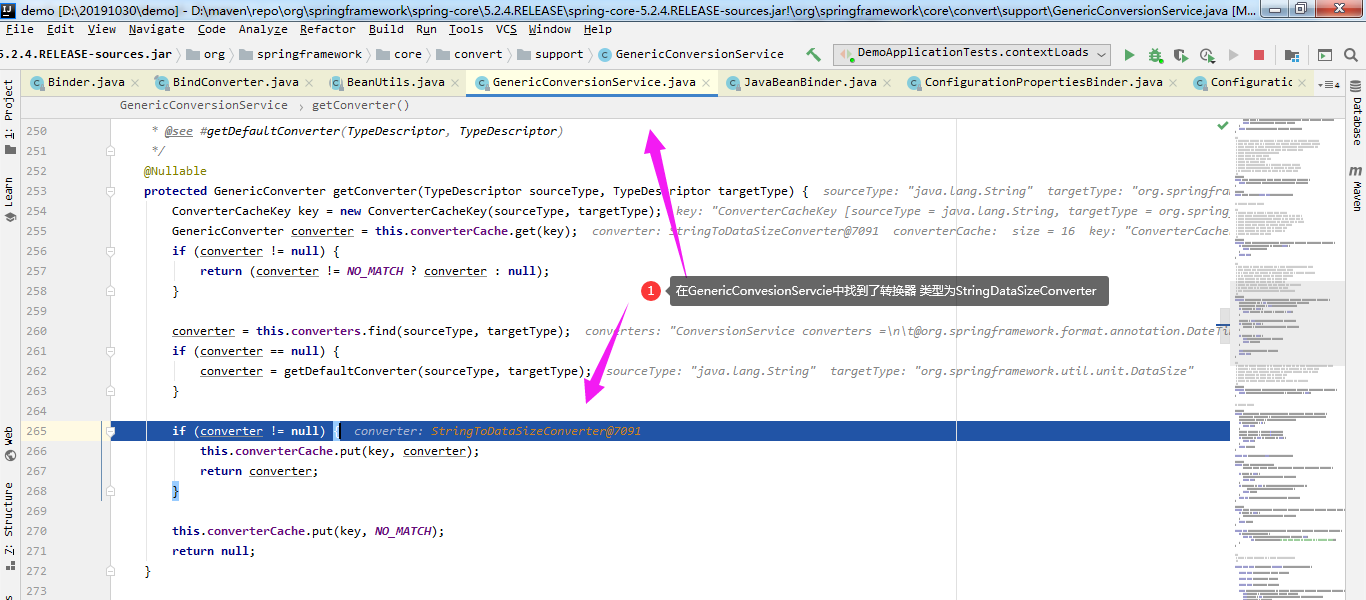Click line number 260 in the gutter

36,331
